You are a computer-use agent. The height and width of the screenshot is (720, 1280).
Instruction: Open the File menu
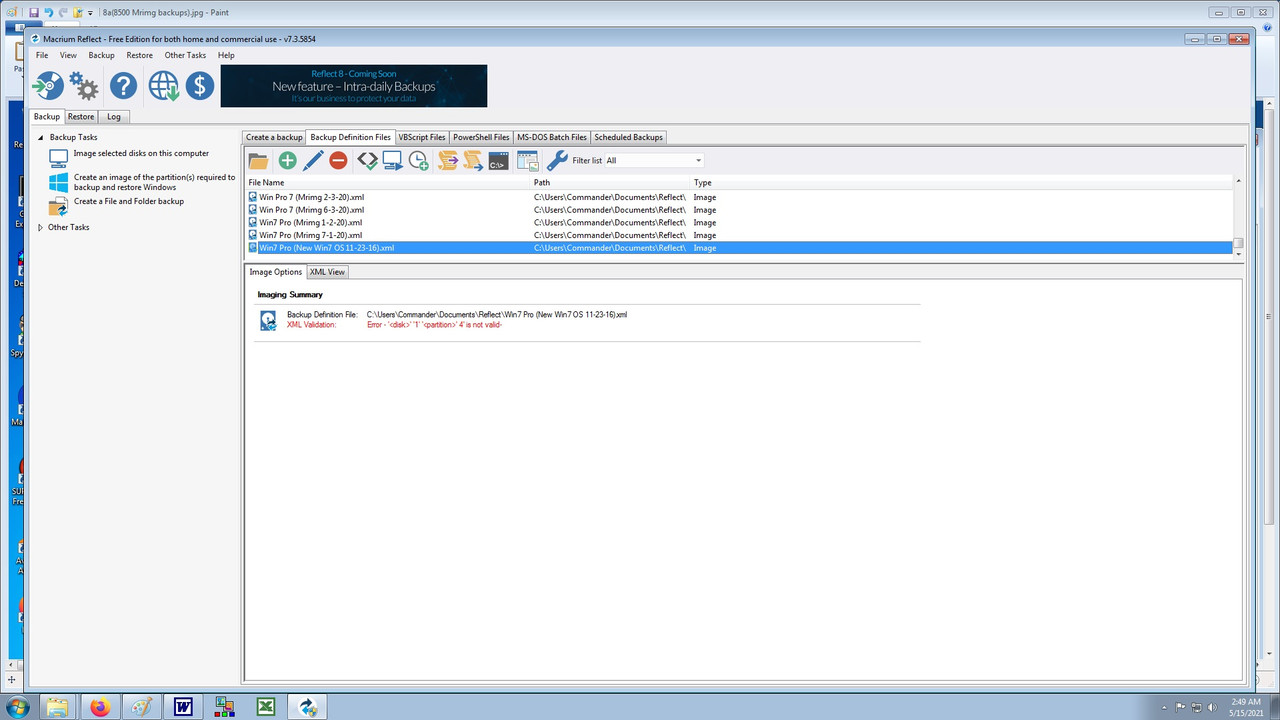pos(42,55)
